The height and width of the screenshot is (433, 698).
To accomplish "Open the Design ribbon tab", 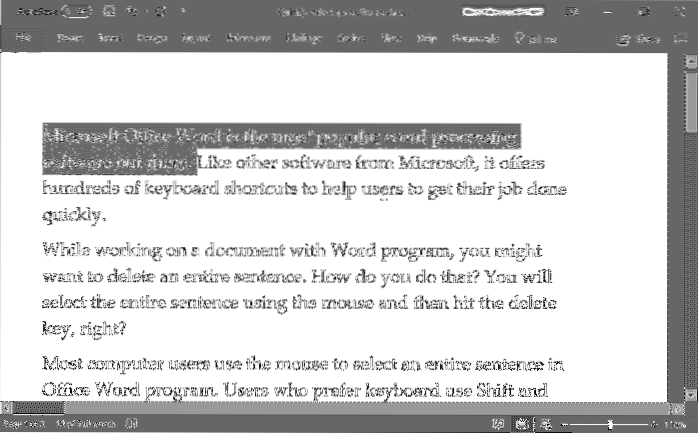I will tap(152, 38).
